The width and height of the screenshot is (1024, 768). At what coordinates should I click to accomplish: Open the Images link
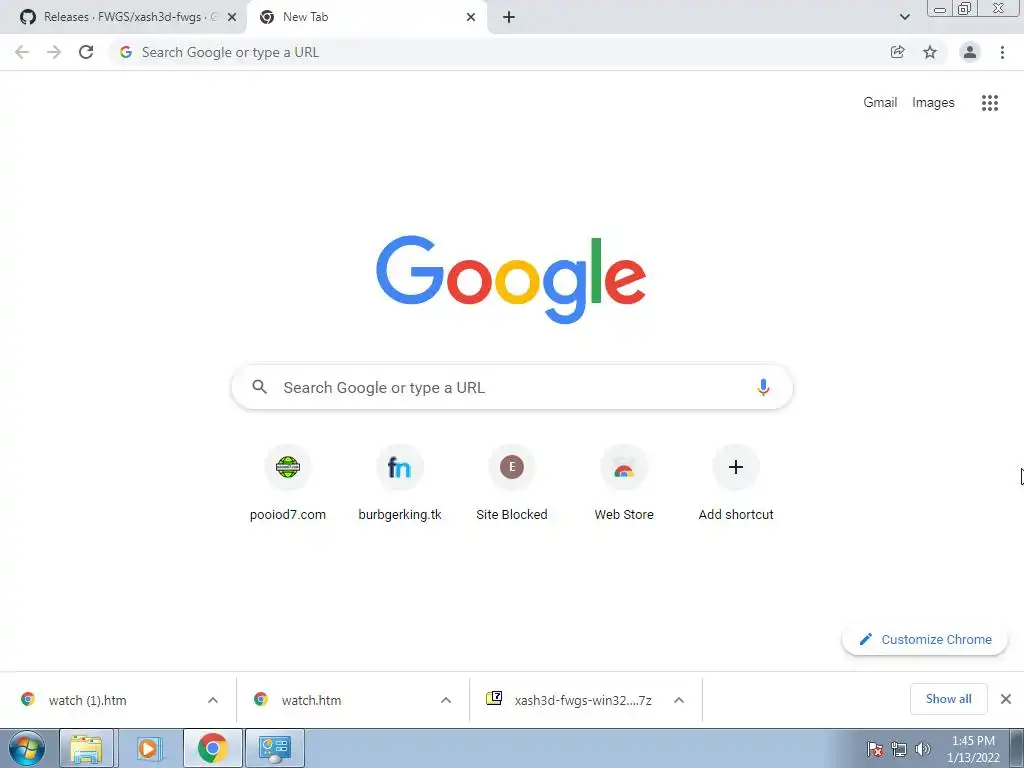[x=933, y=103]
